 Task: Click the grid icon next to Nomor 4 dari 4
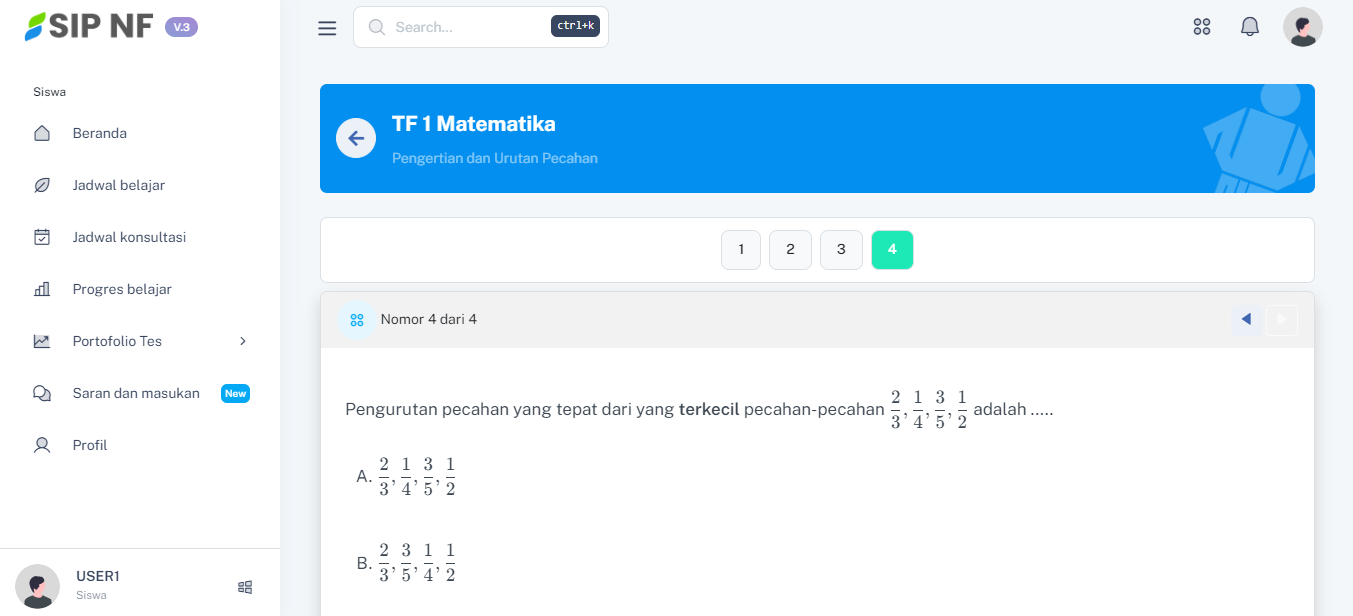[x=357, y=320]
